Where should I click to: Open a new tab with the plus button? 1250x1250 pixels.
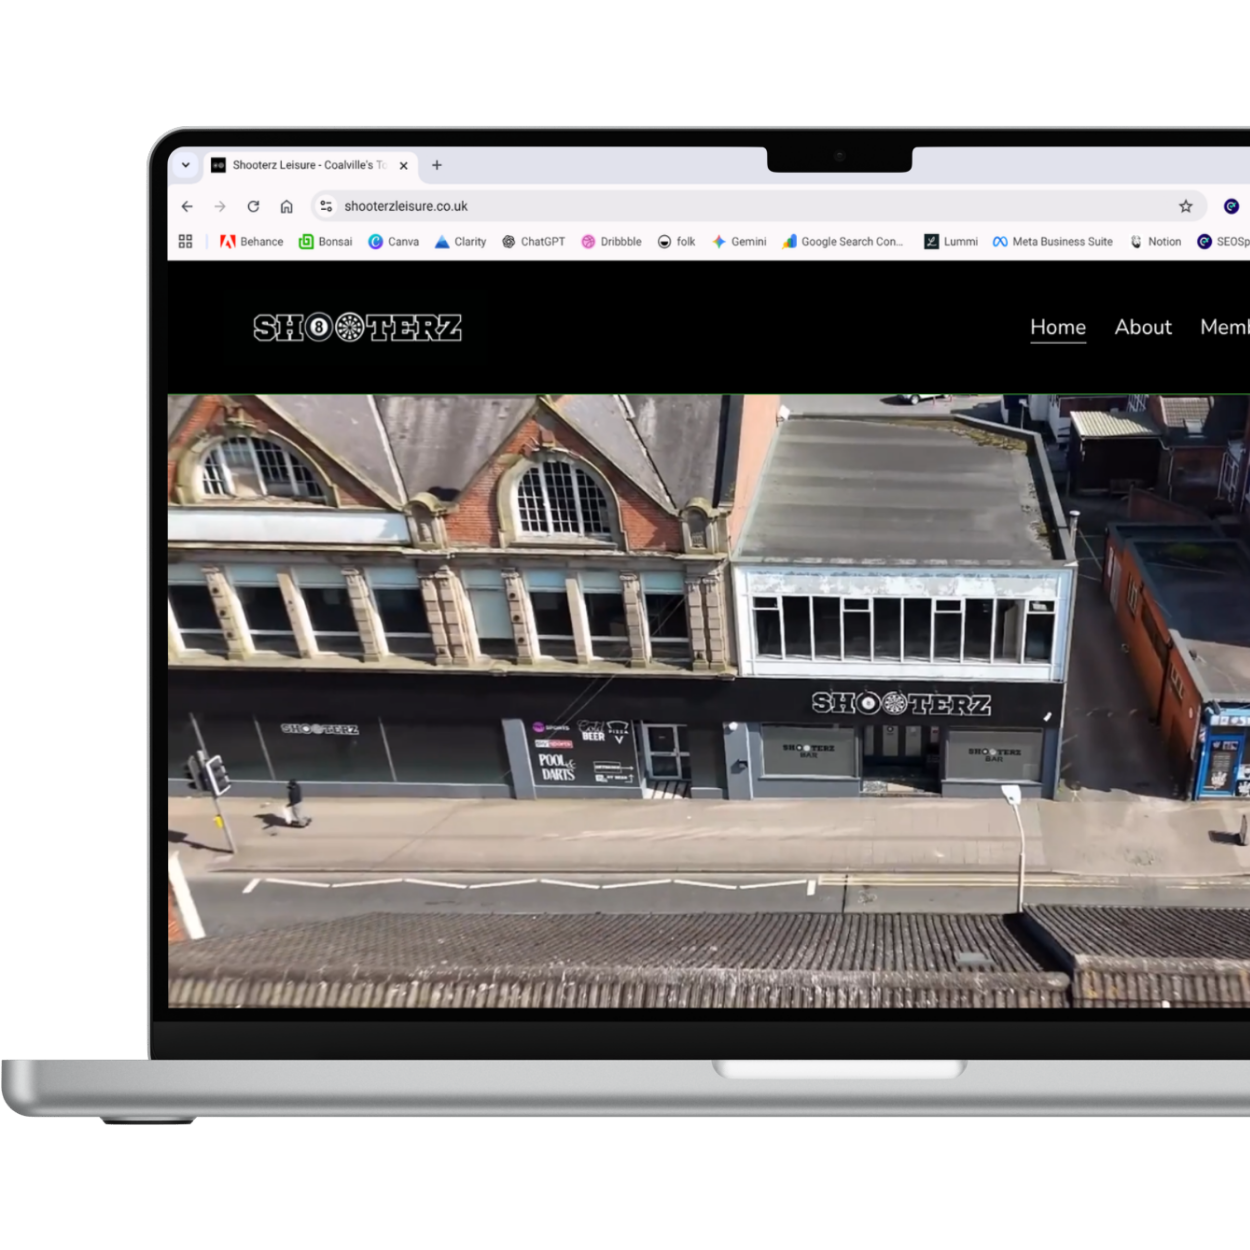437,165
